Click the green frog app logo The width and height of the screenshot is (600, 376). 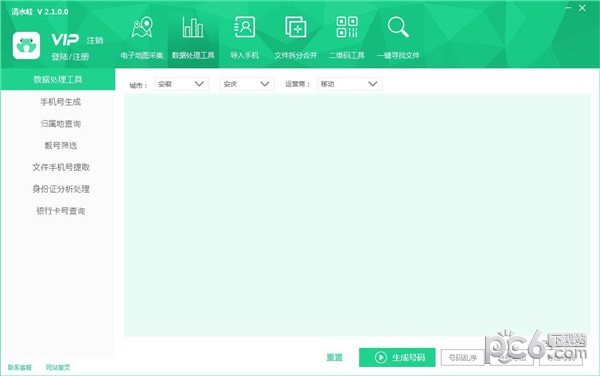pos(26,46)
